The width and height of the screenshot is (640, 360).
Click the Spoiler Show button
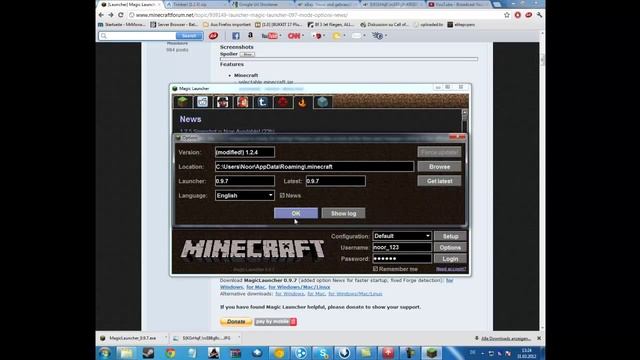pos(247,54)
